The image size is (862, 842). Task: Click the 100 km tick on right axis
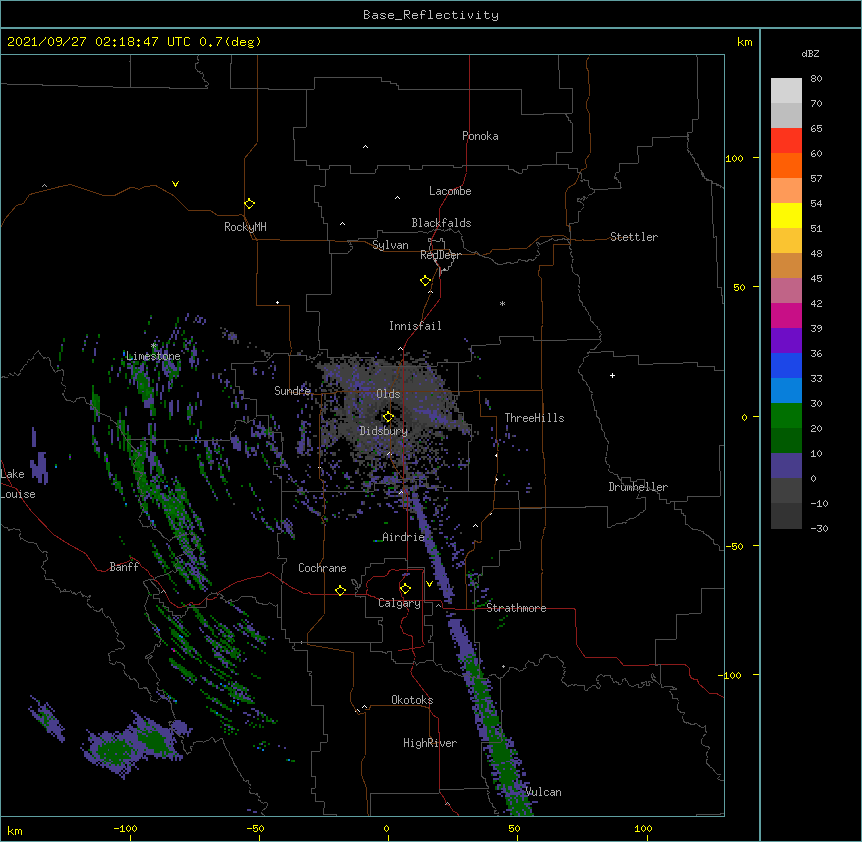[734, 158]
